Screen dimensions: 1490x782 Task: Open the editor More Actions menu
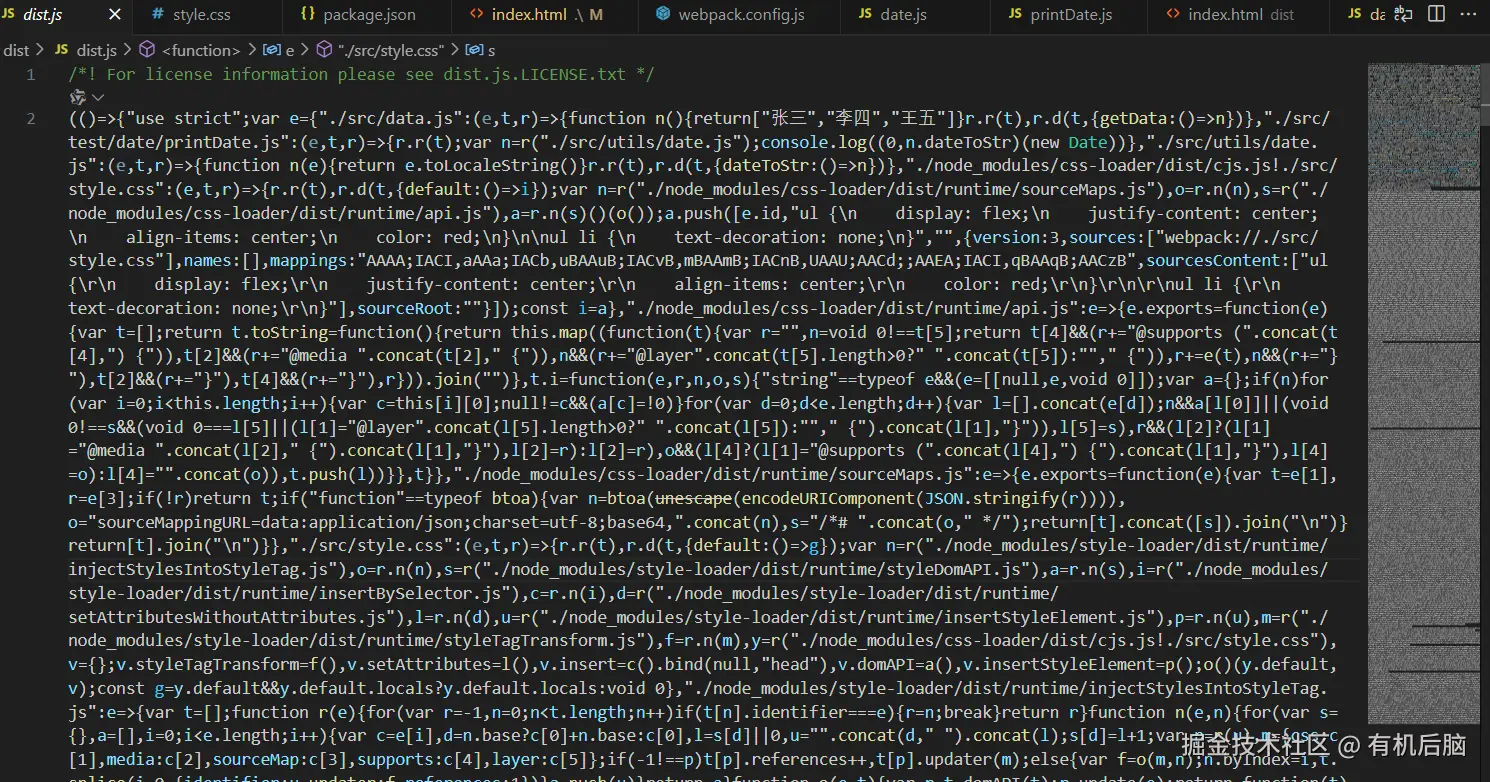(x=1469, y=14)
